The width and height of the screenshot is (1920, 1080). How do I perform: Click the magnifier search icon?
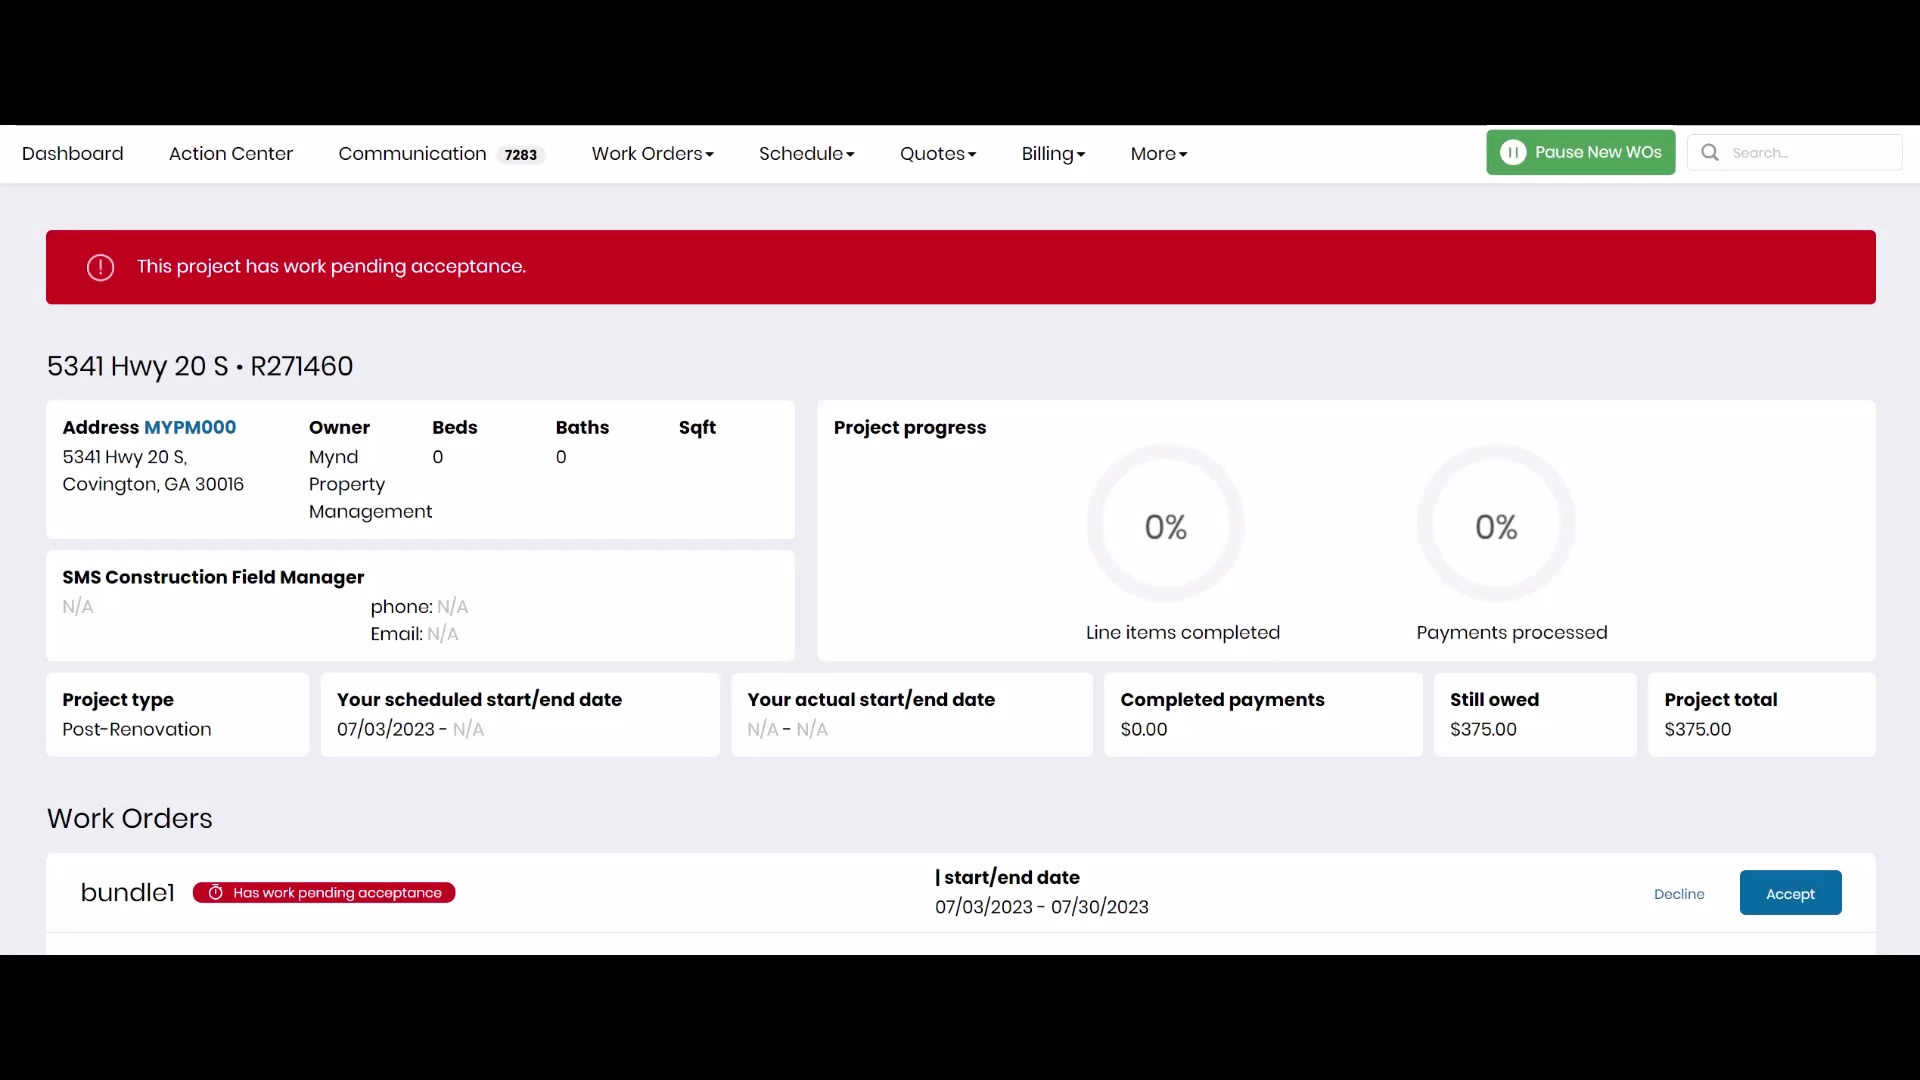[1710, 152]
